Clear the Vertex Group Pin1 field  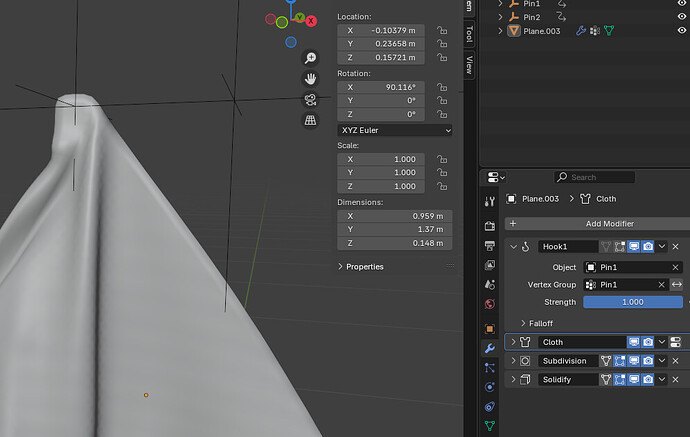pos(661,285)
